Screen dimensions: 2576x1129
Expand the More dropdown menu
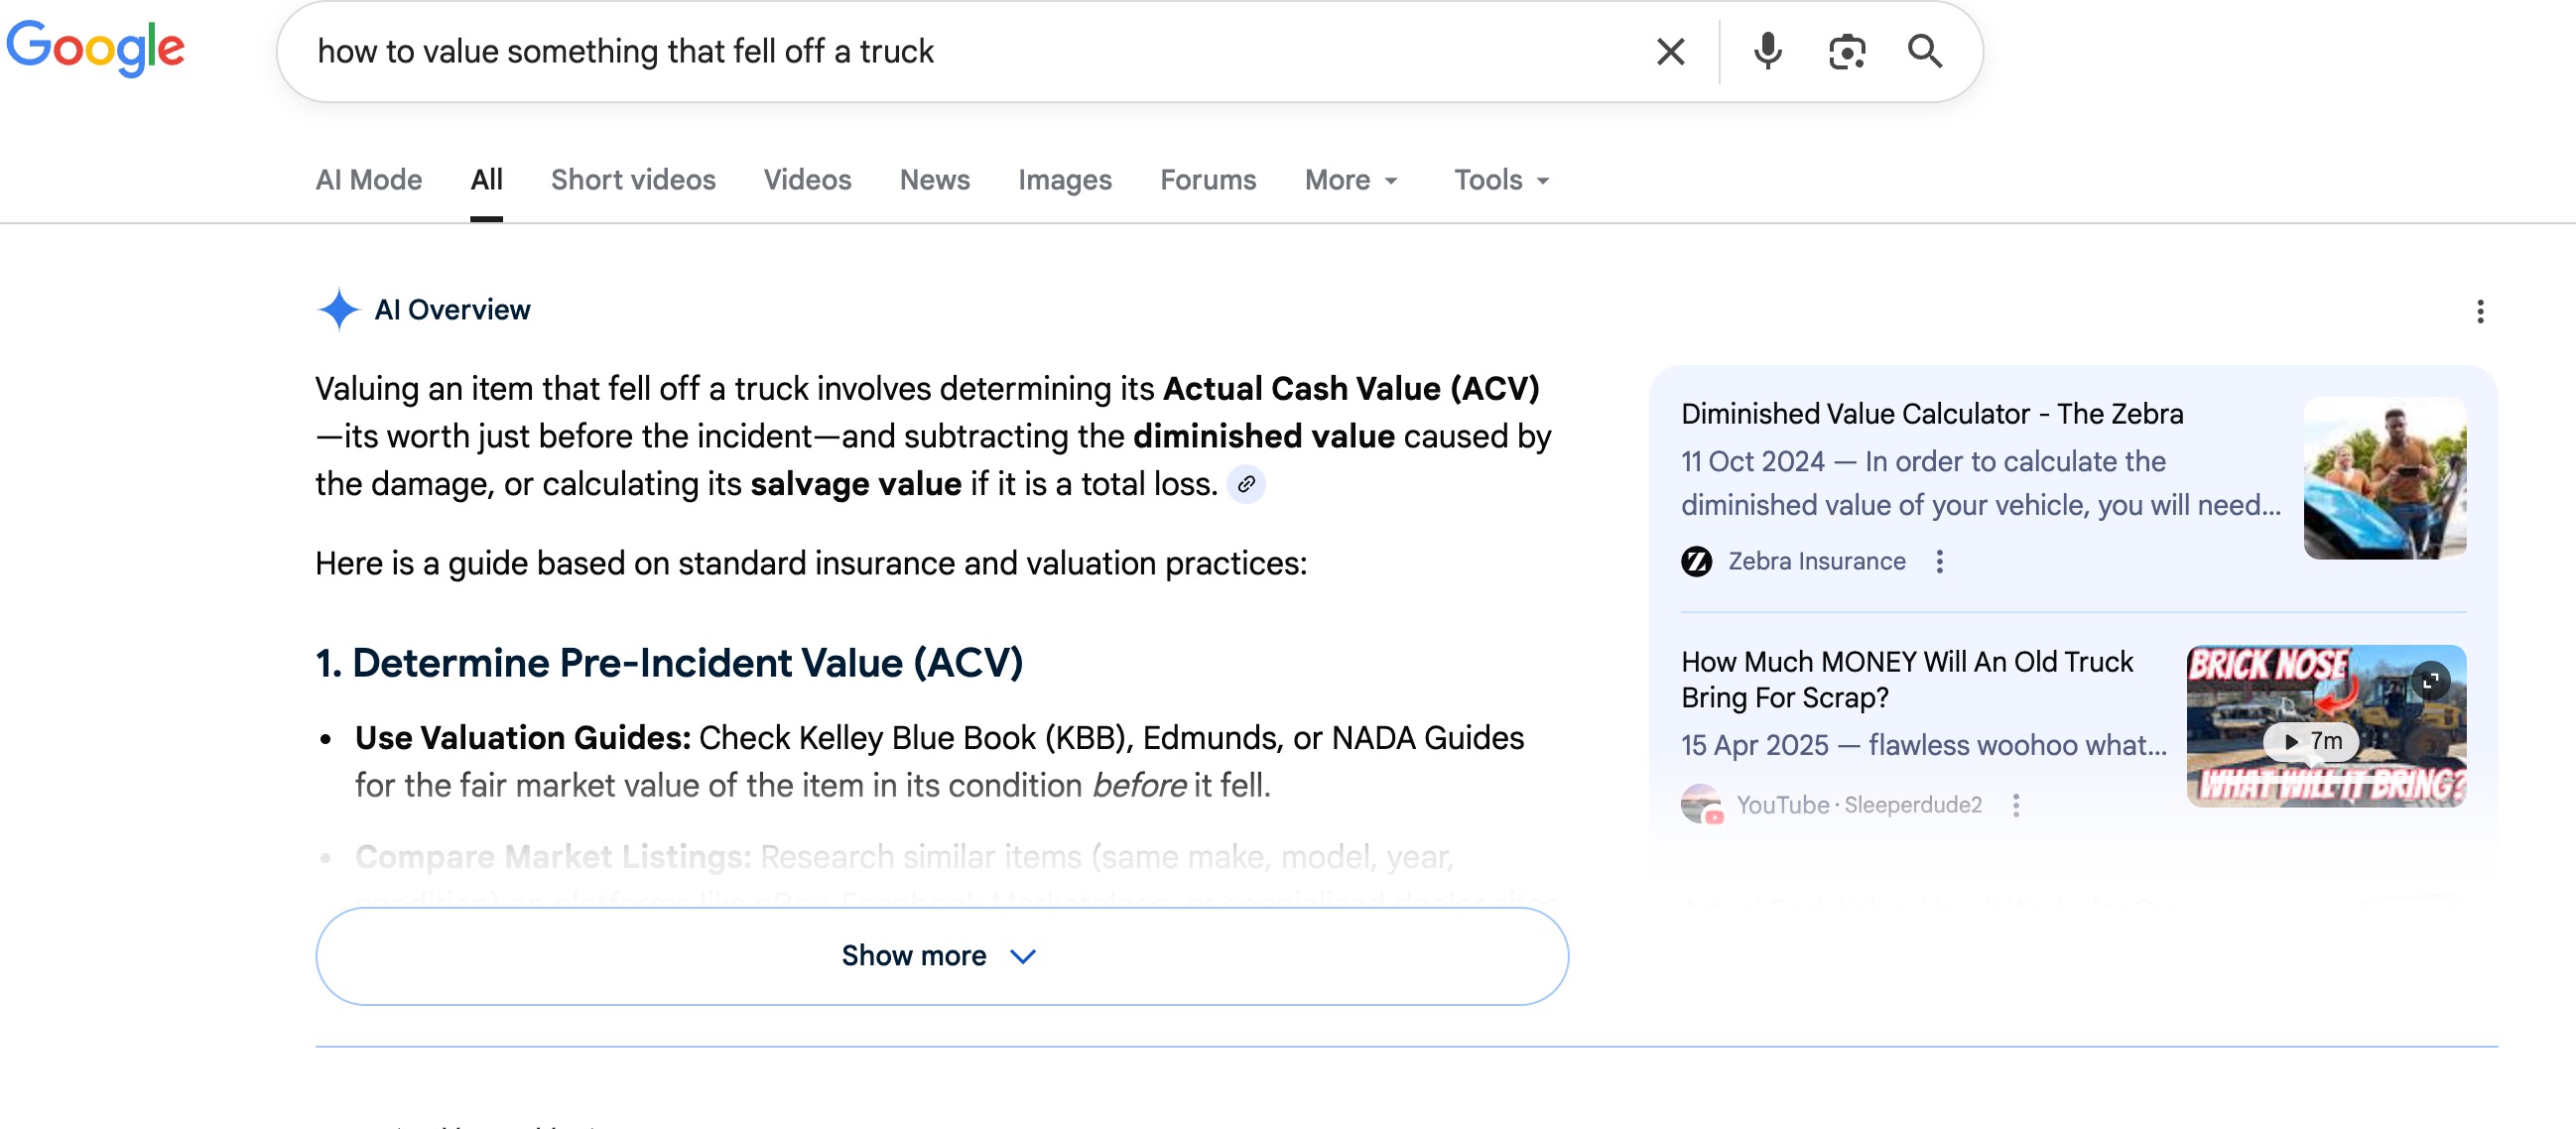[1351, 180]
